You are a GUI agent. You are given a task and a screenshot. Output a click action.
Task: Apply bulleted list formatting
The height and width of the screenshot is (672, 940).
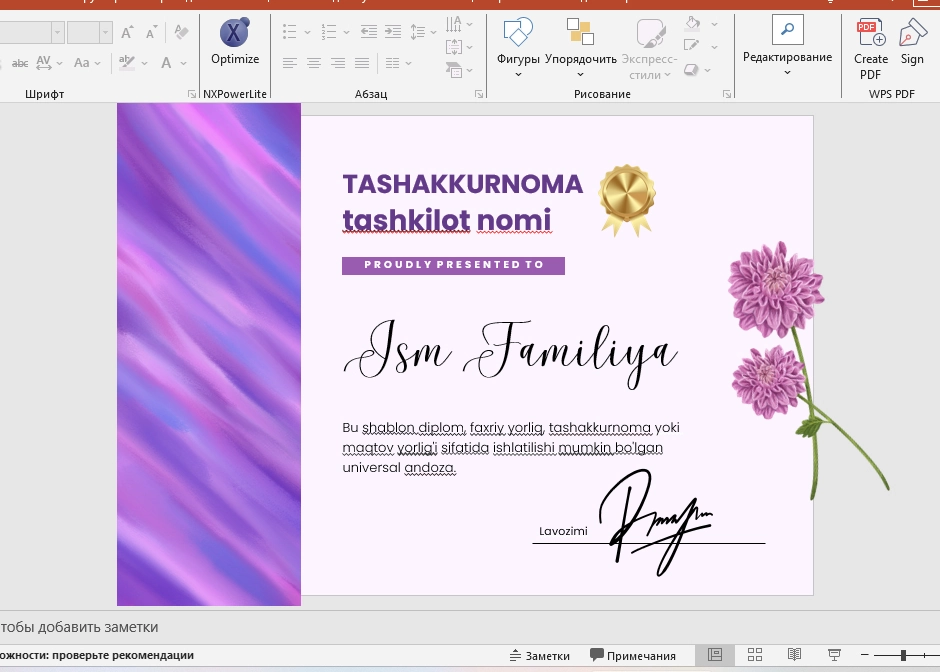(290, 32)
